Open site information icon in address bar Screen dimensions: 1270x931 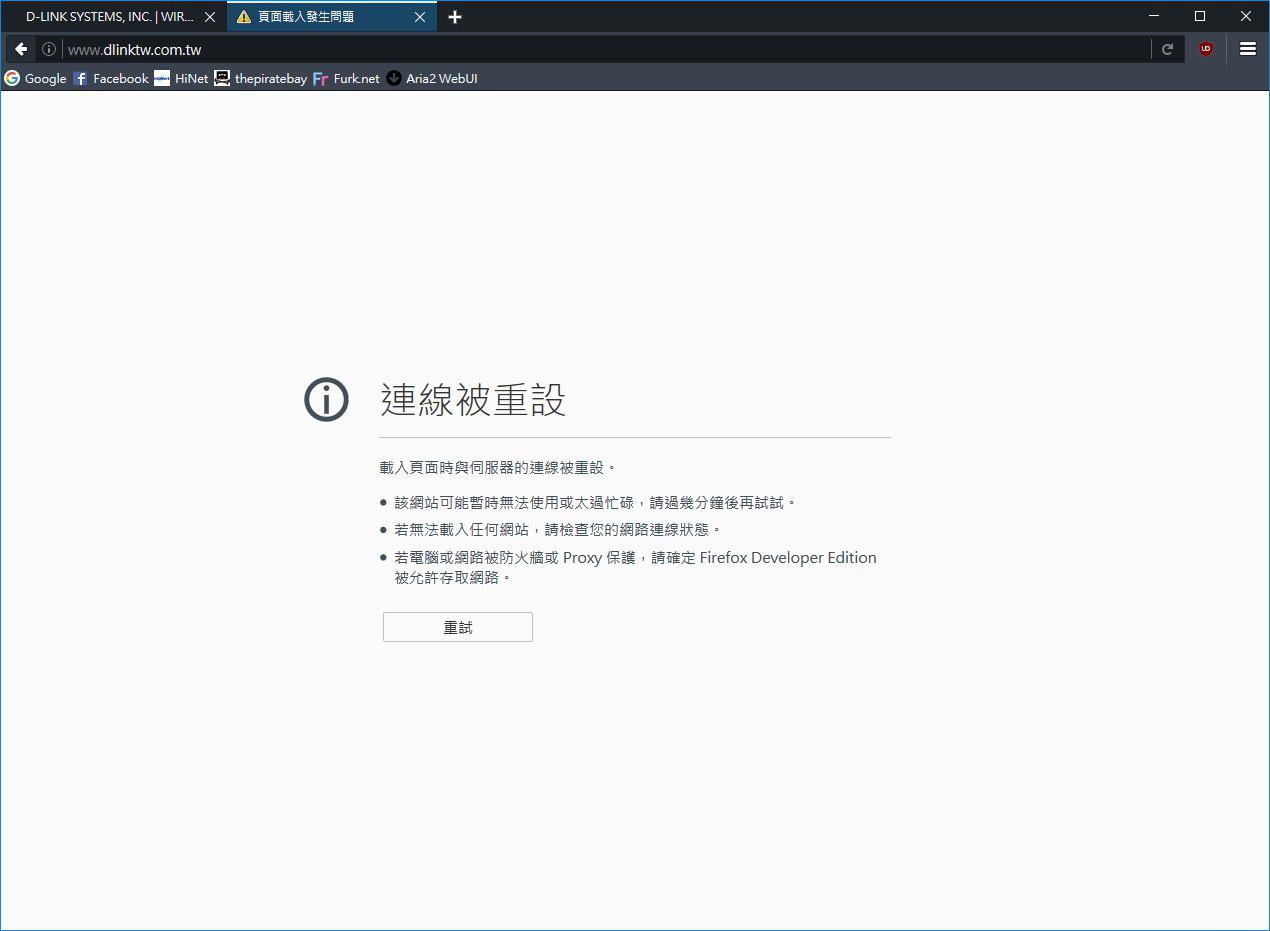48,49
